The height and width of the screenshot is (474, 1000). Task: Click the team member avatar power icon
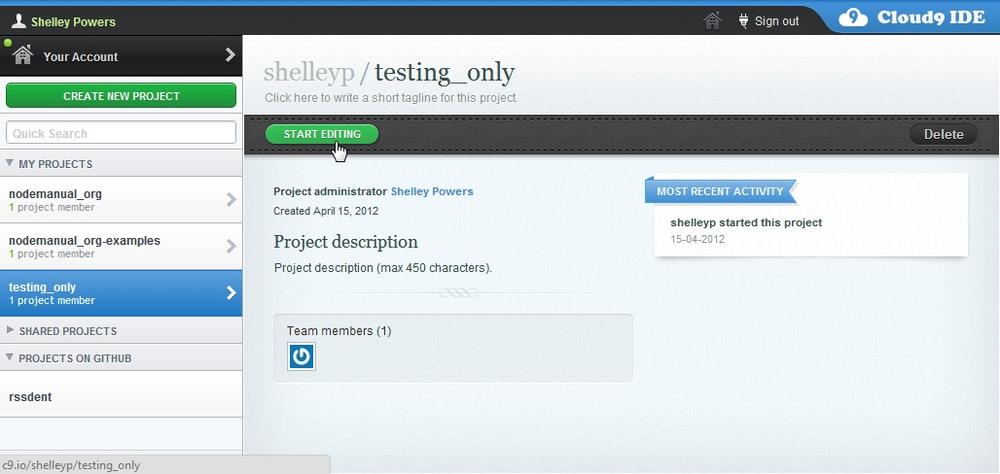pos(301,356)
